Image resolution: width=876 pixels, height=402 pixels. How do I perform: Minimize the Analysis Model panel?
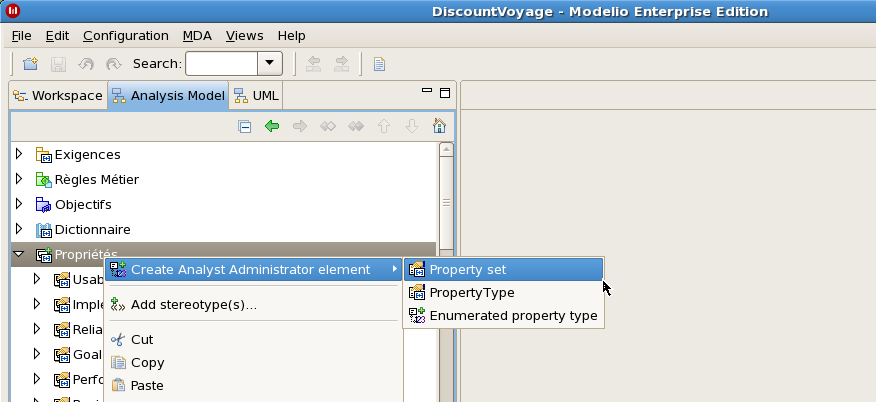(427, 90)
